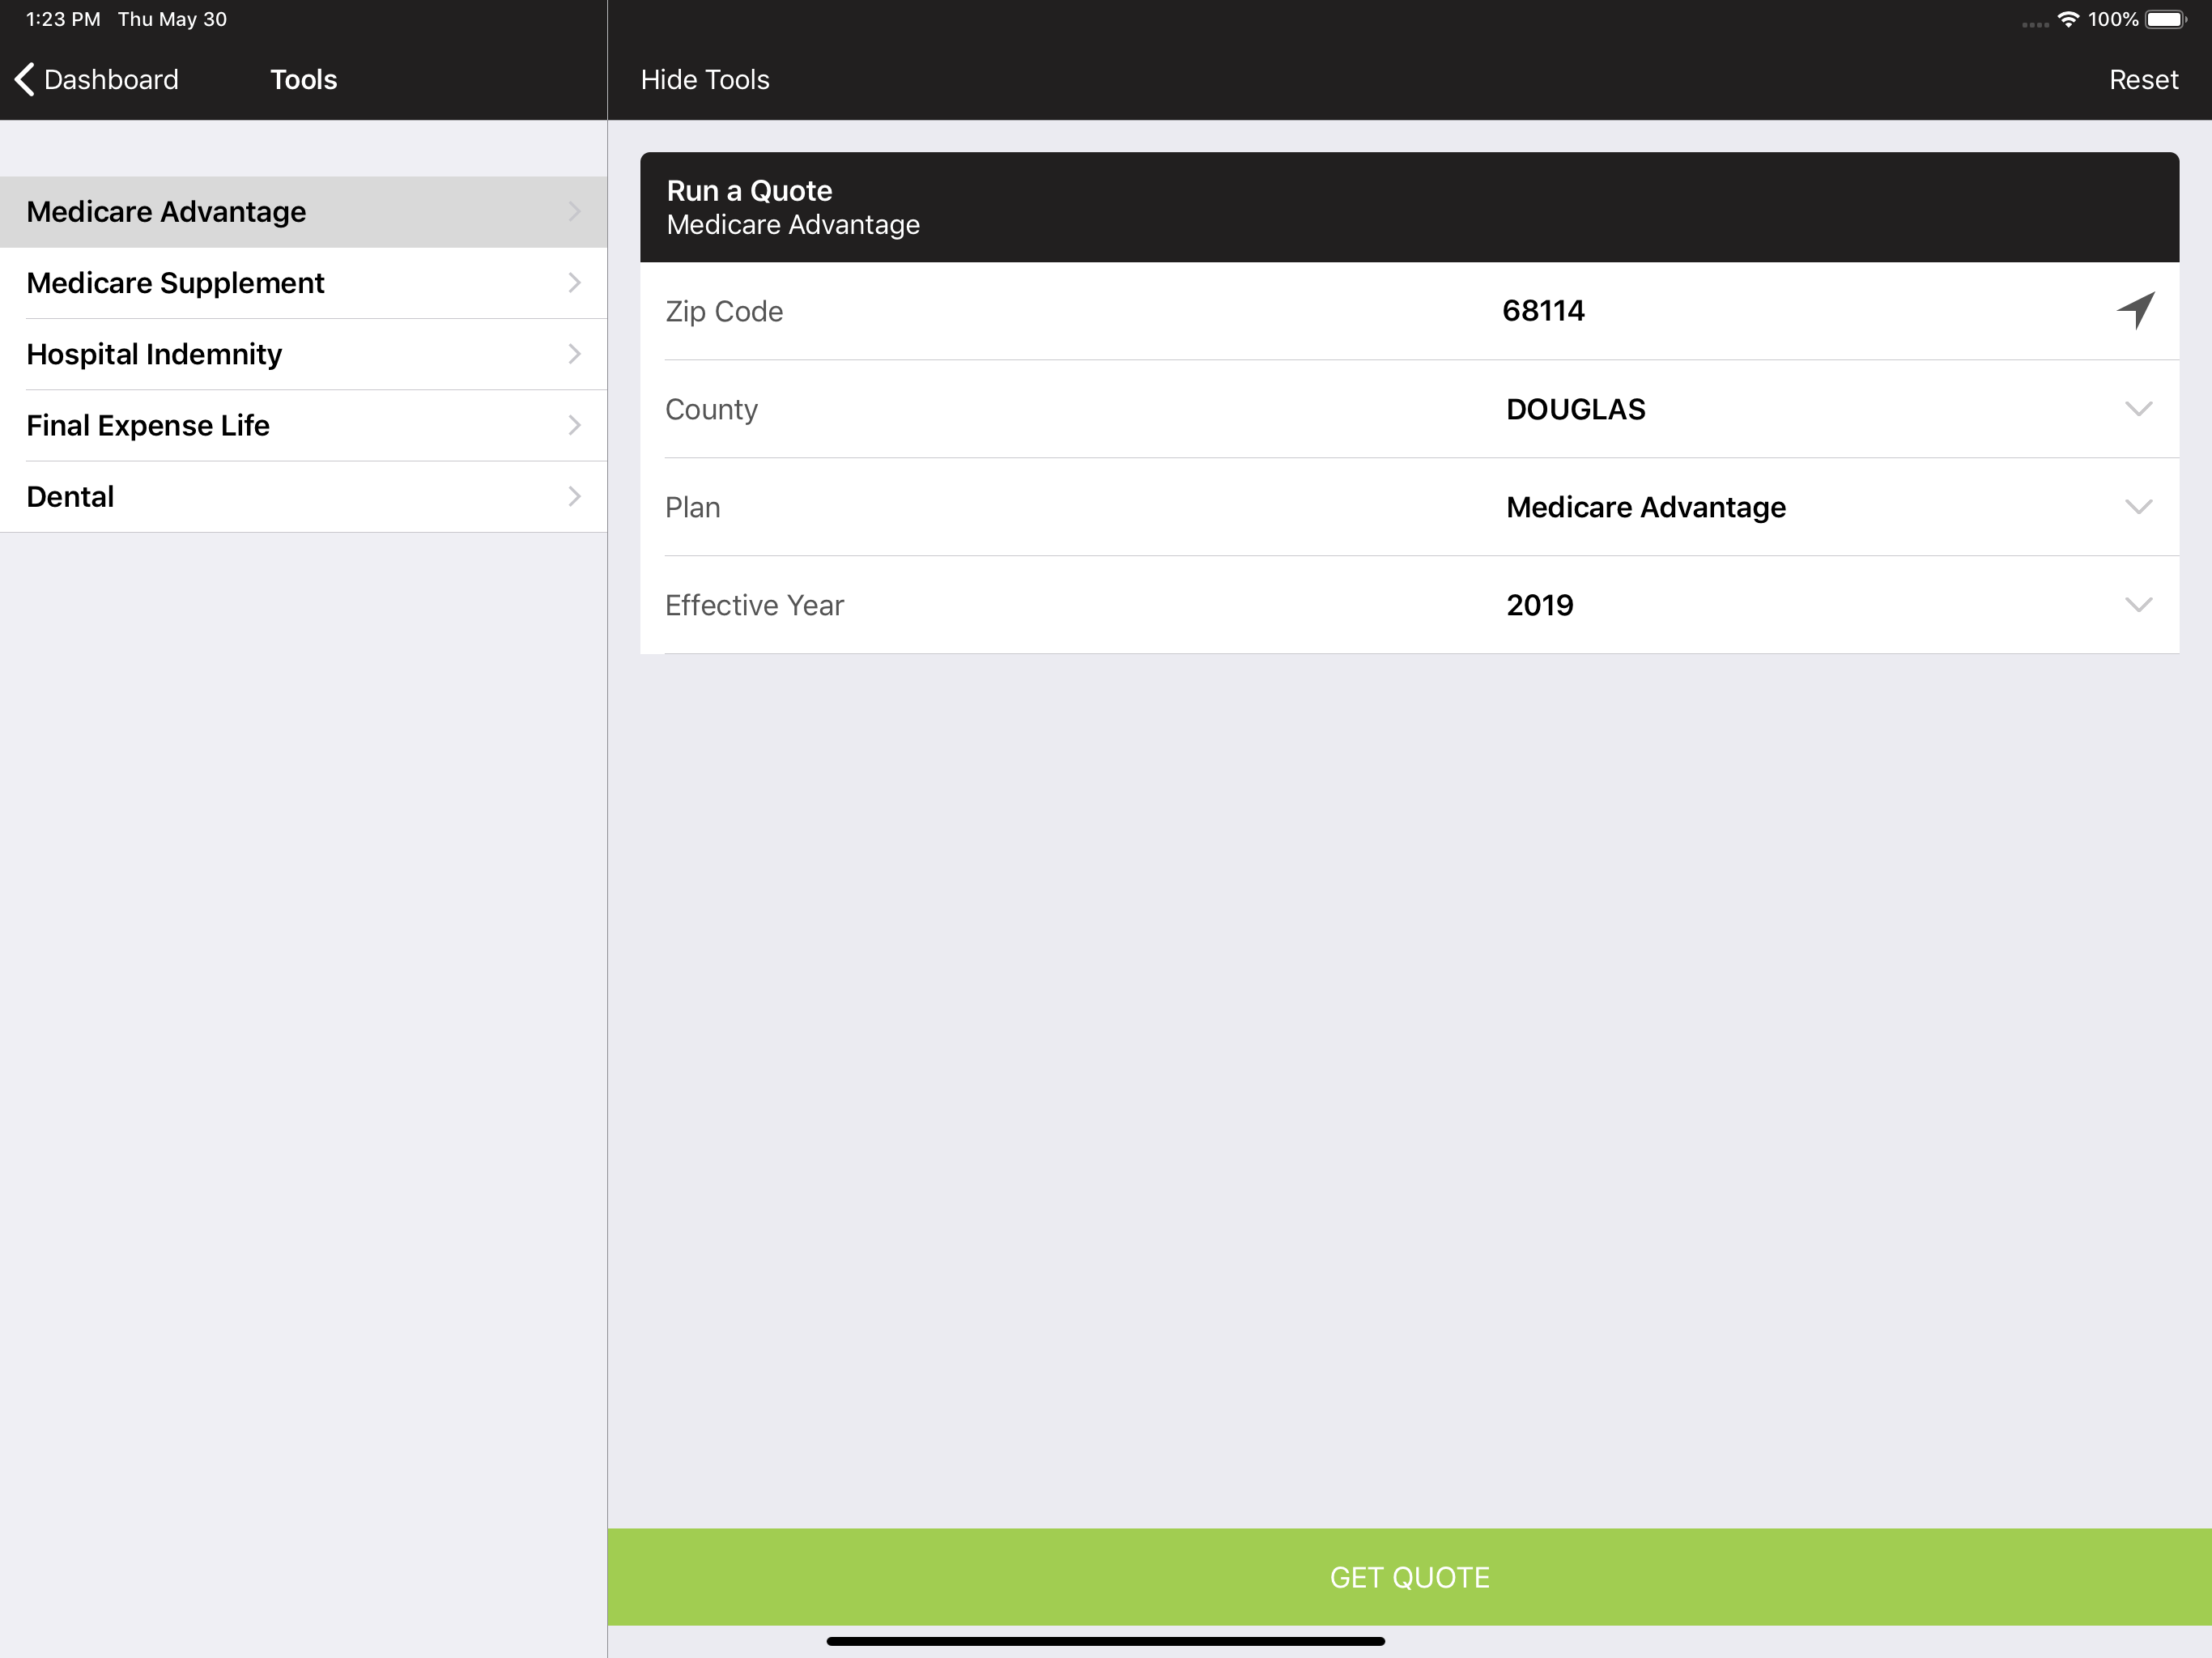The width and height of the screenshot is (2212, 1658).
Task: Select Hospital Indemnity in Tools list
Action: coord(303,354)
